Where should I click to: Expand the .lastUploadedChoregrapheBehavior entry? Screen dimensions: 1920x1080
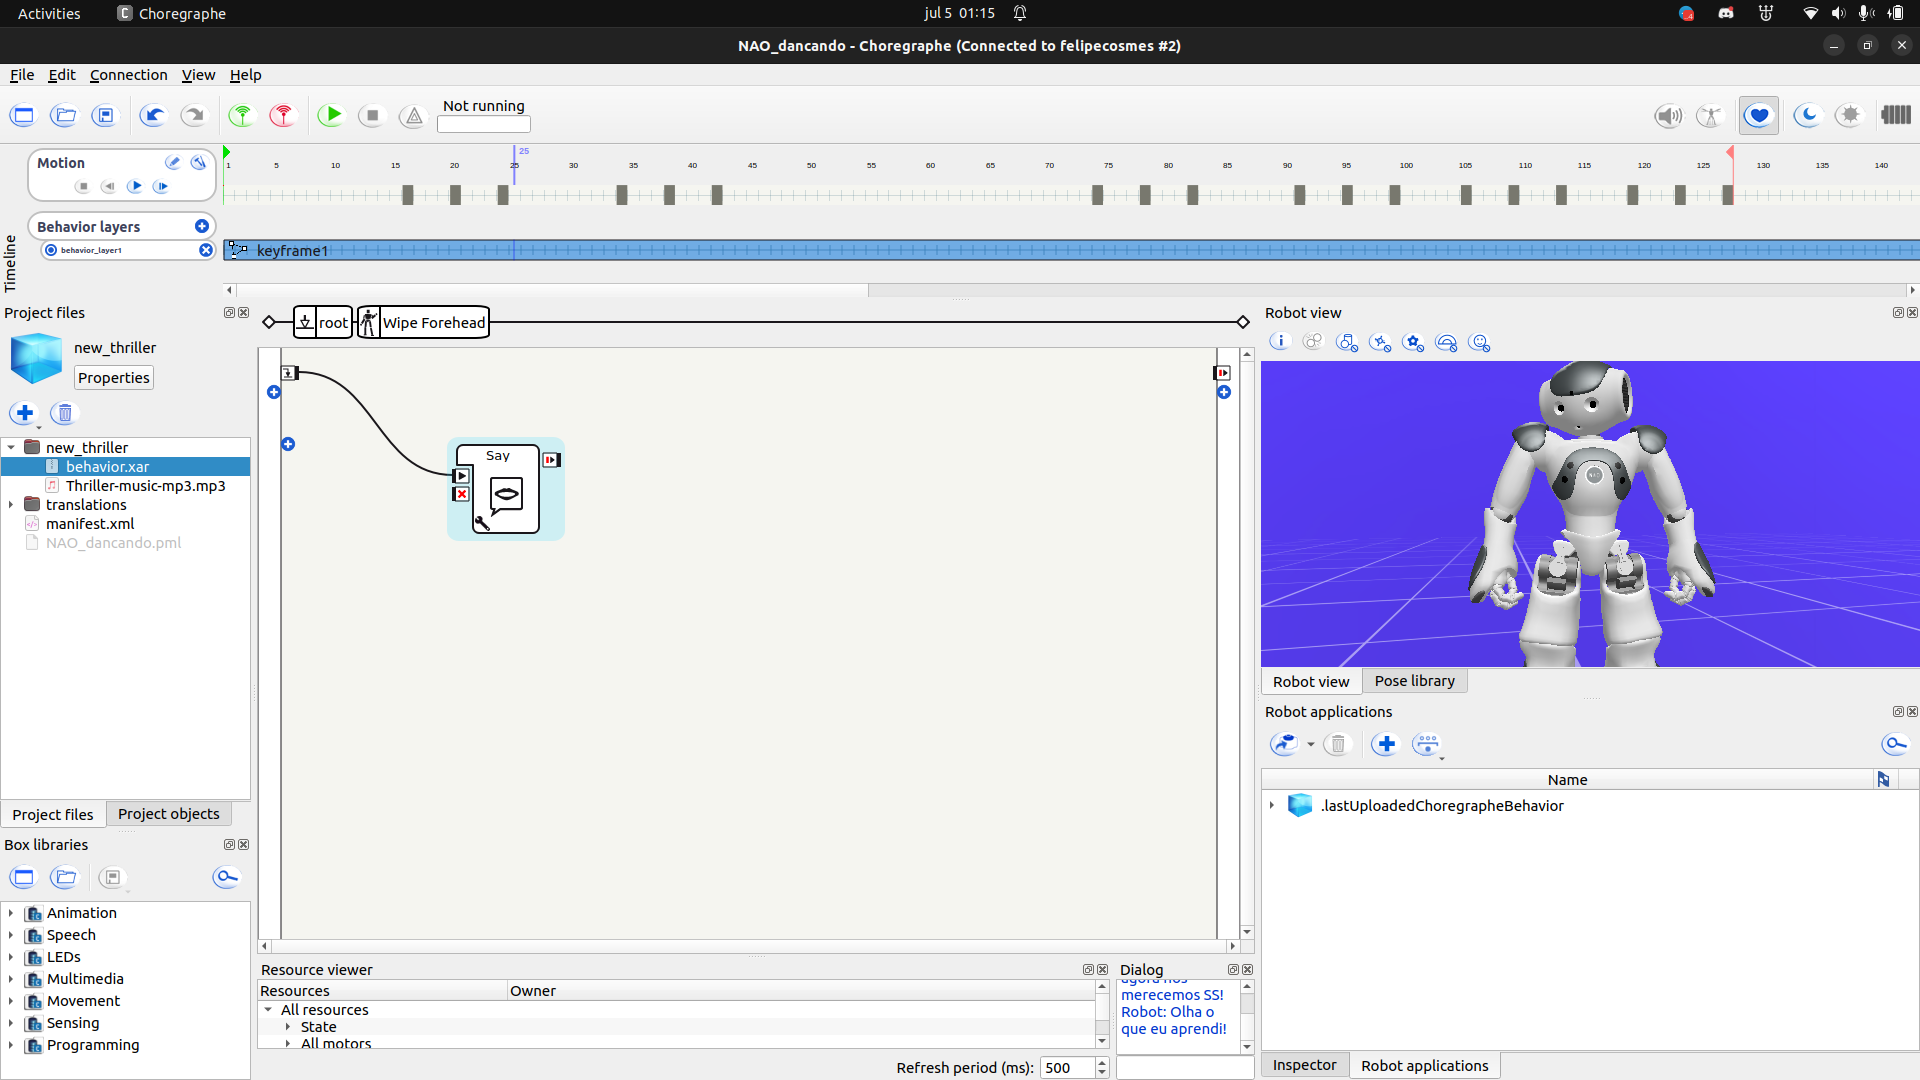pos(1271,805)
